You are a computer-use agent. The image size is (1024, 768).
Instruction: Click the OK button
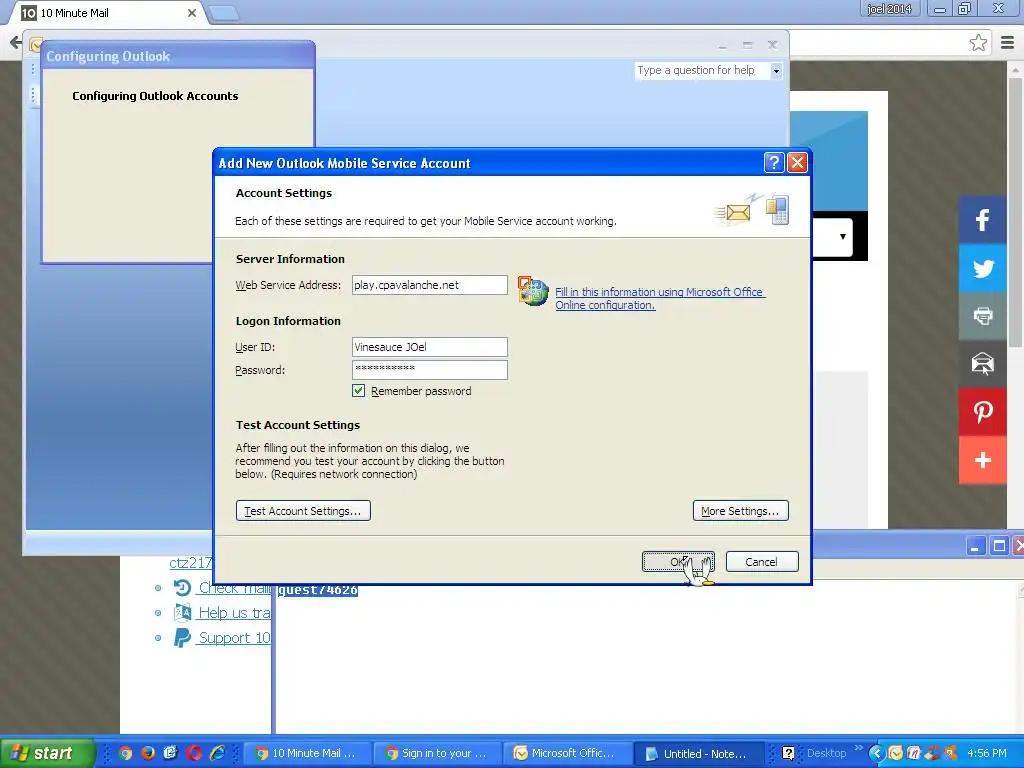tap(678, 562)
